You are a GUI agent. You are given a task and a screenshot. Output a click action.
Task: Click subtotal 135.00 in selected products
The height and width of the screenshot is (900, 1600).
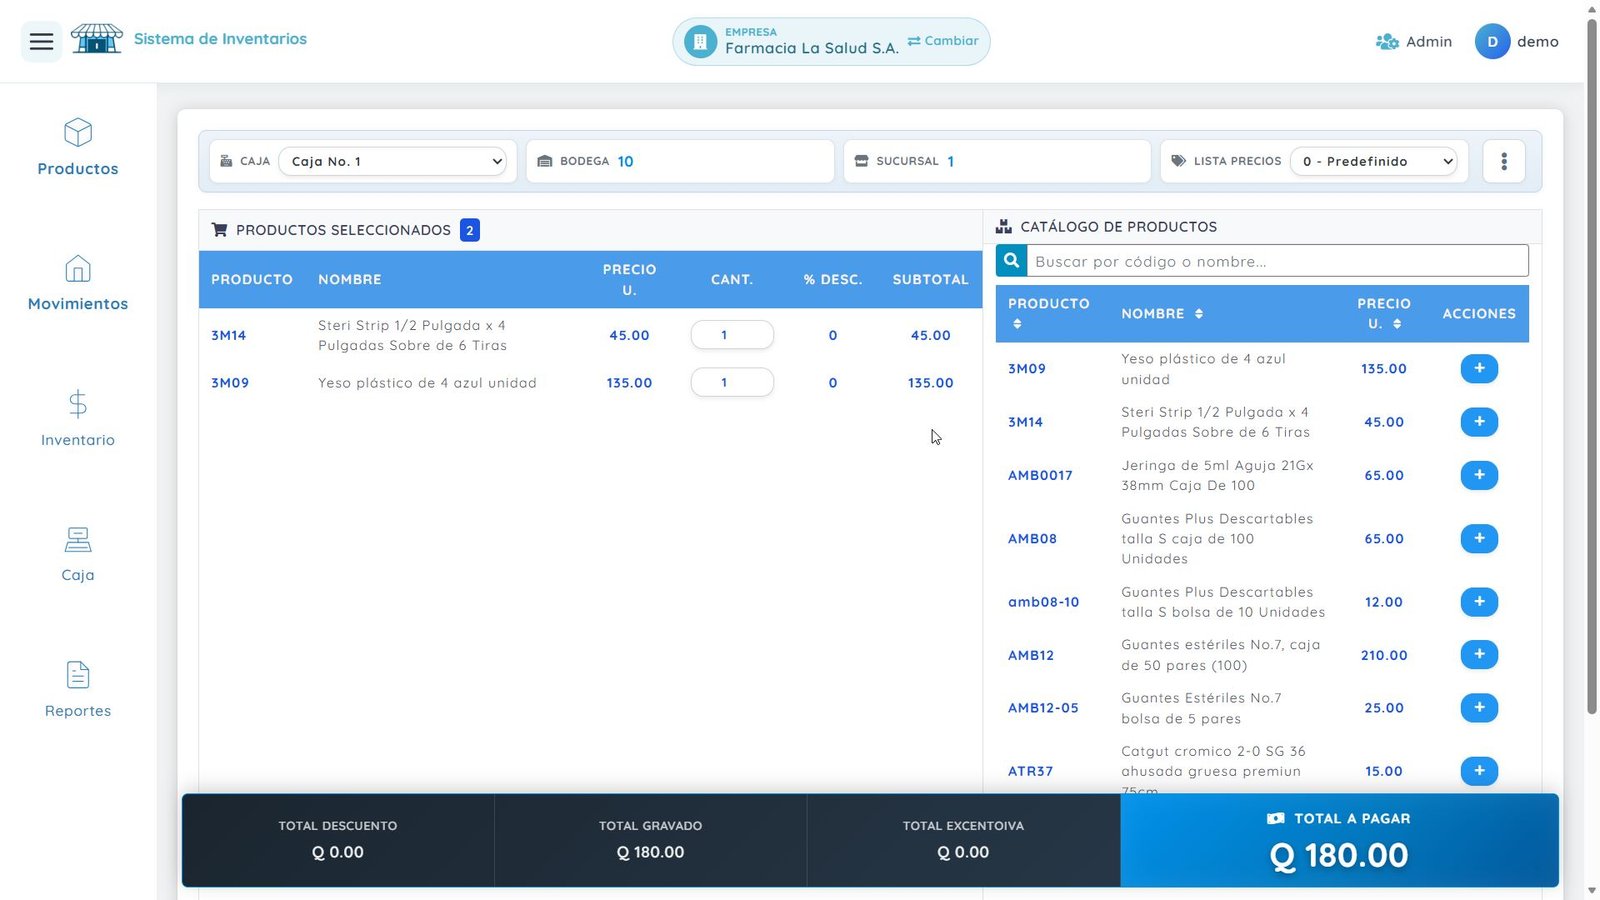930,382
